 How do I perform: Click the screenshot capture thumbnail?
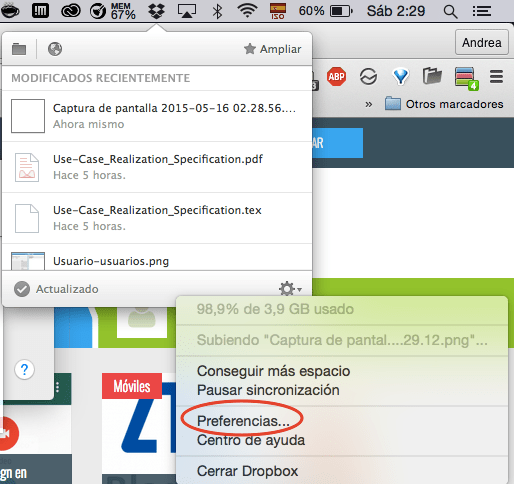pyautogui.click(x=28, y=116)
